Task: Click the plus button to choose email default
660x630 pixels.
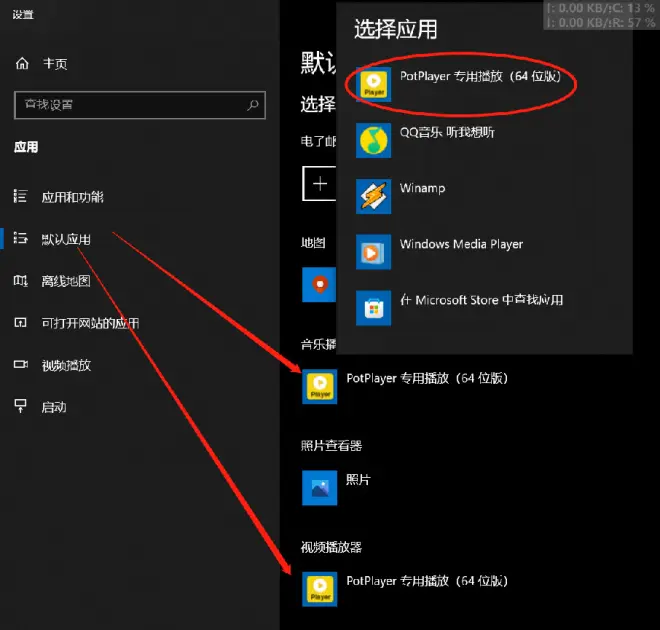Action: [319, 183]
